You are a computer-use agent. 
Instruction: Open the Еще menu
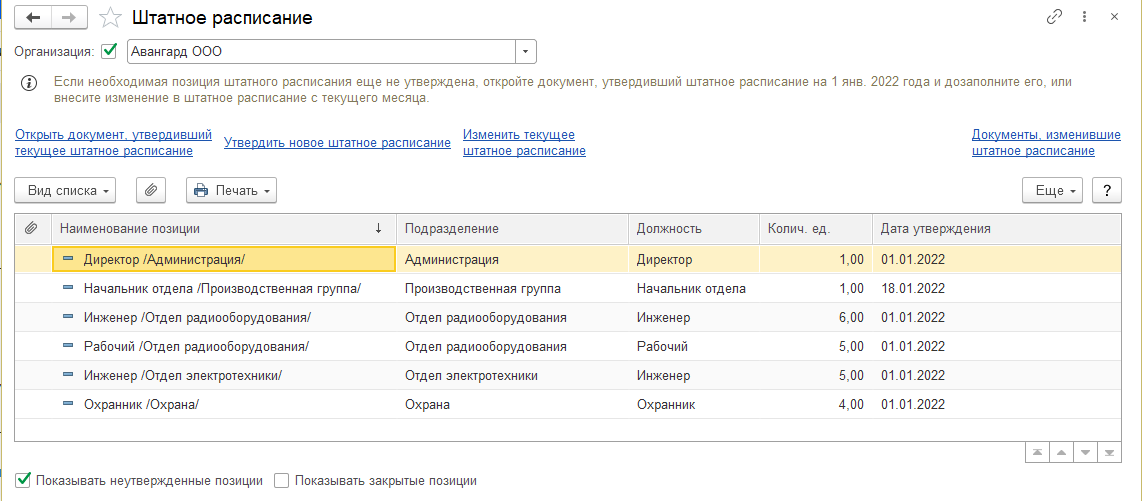click(x=1052, y=190)
